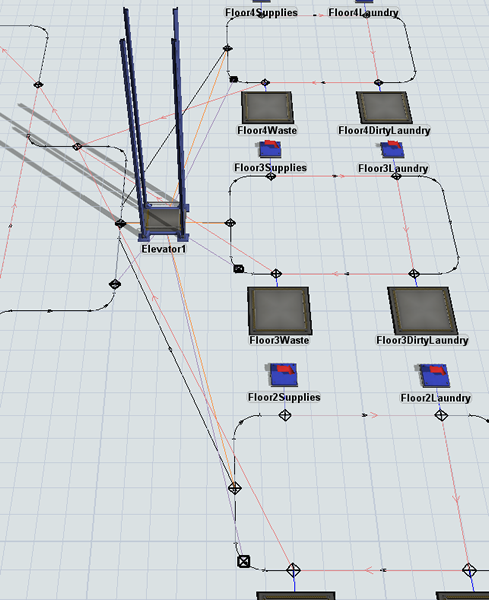Screen dimensions: 489x600
Task: Click the Floor4Laundry label
Action: (363, 13)
